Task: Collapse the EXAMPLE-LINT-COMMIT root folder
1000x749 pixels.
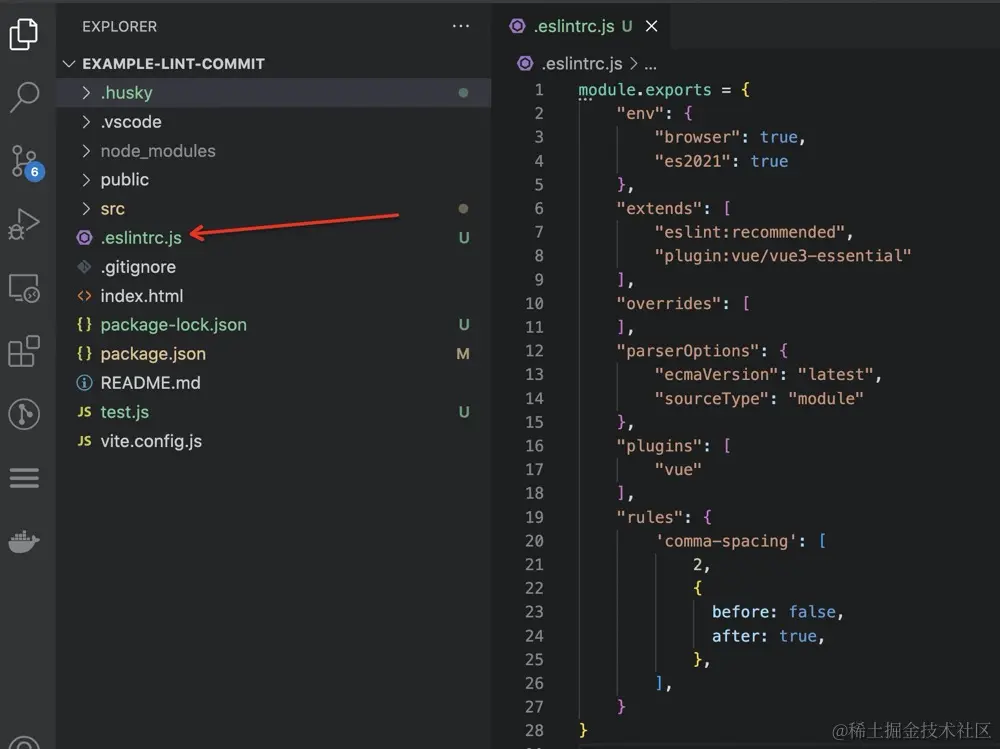Action: click(69, 64)
